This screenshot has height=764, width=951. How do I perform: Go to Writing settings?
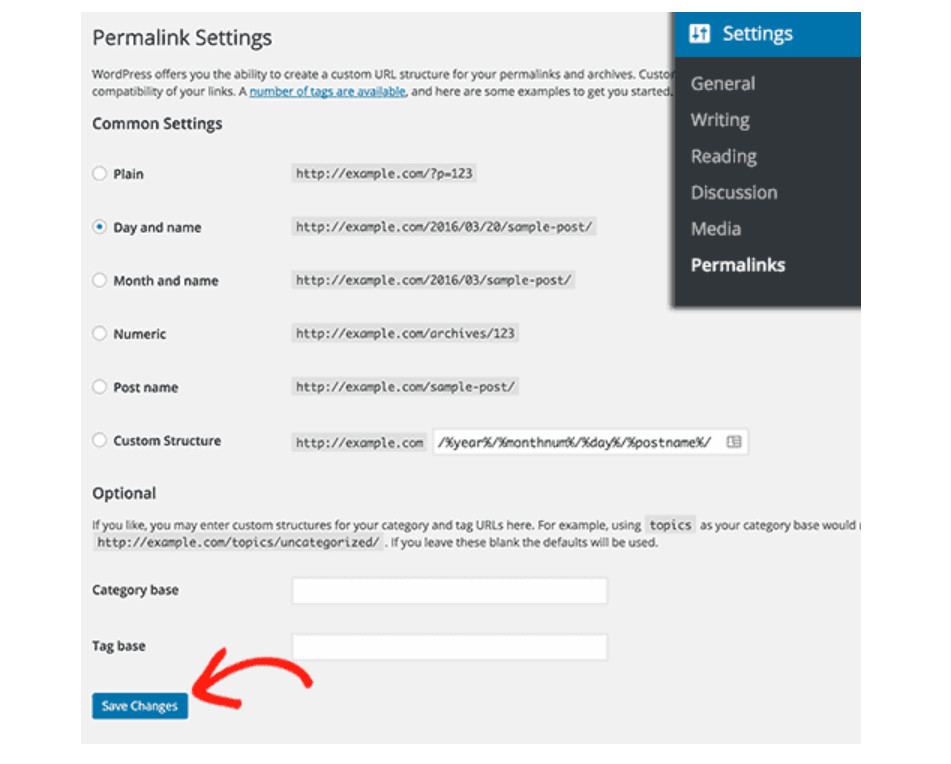coord(719,120)
